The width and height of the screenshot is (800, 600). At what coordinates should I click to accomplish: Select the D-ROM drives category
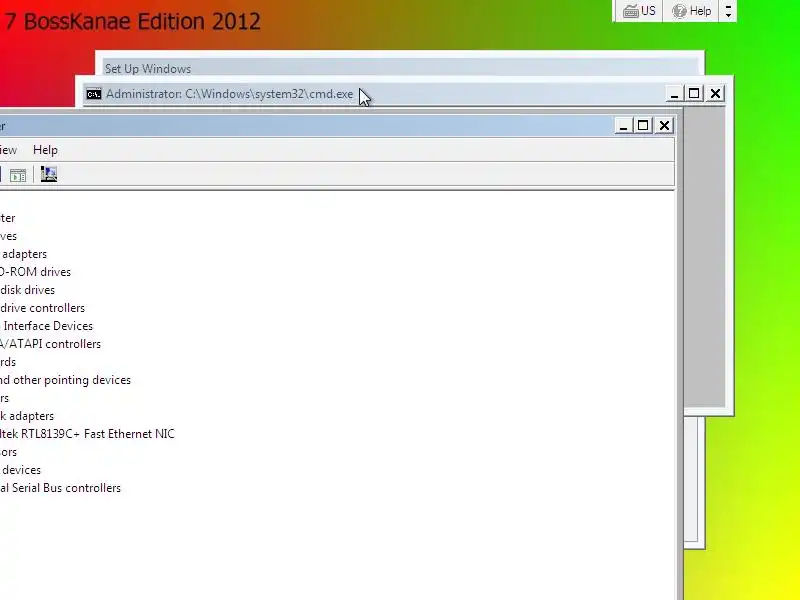point(35,272)
